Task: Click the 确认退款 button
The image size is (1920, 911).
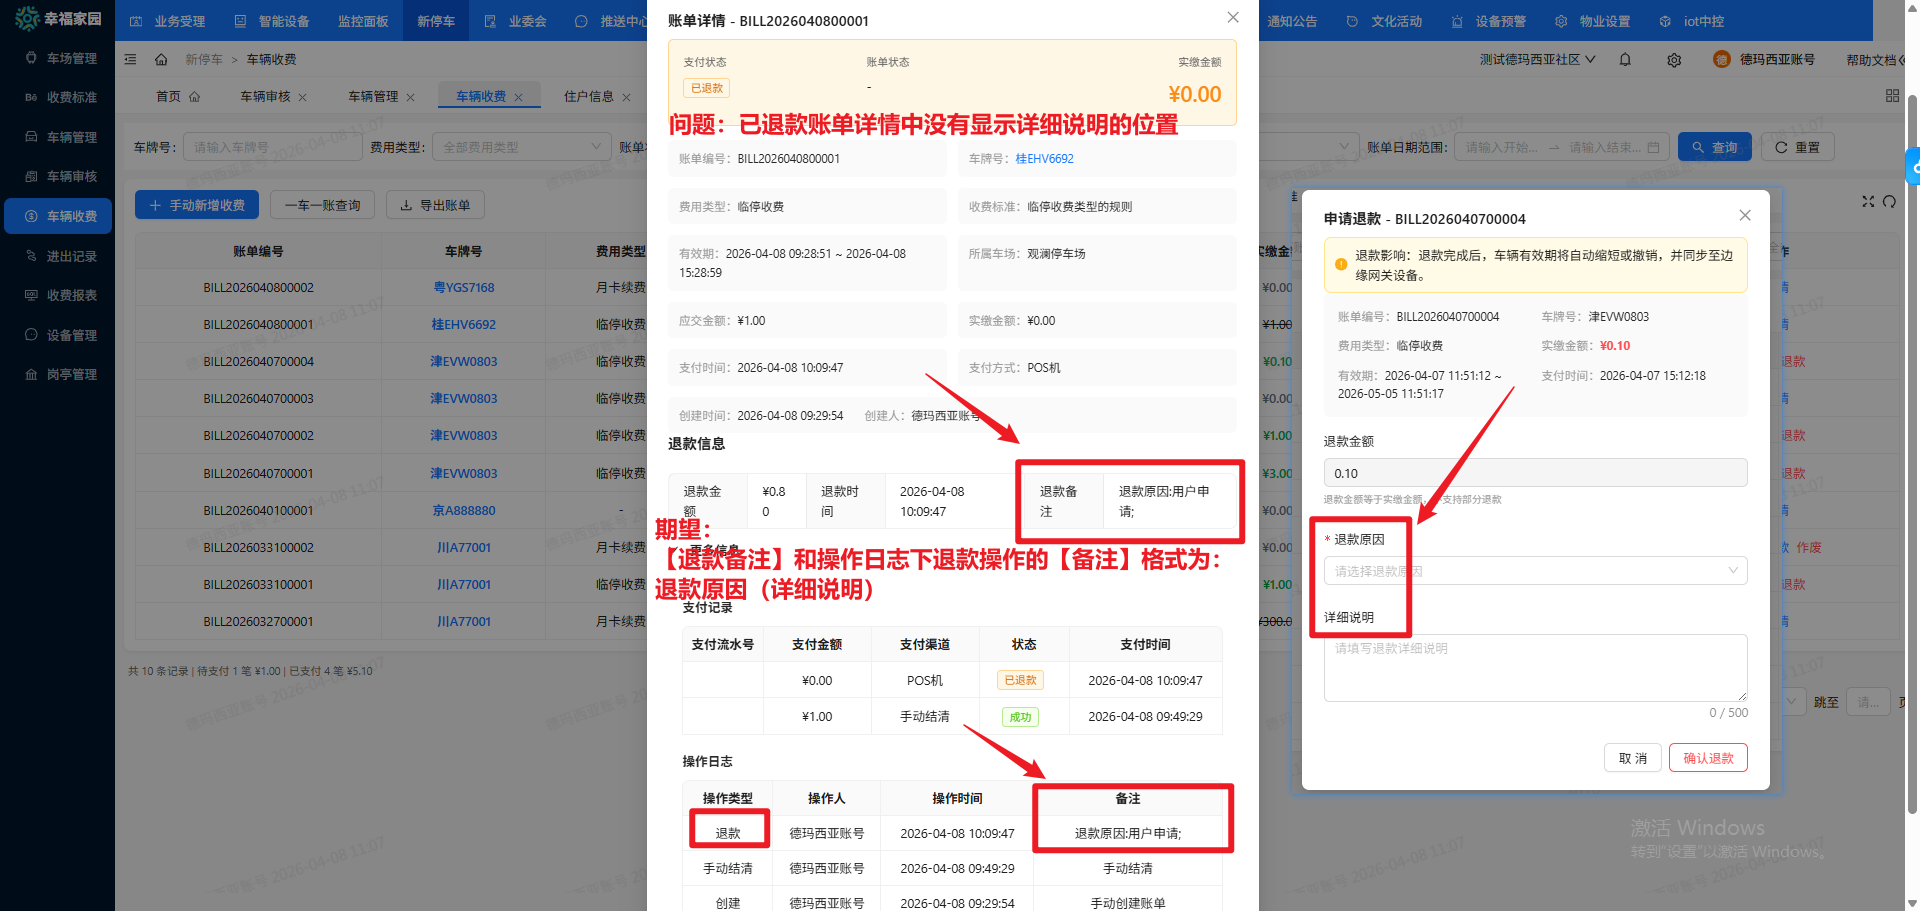Action: click(1708, 758)
